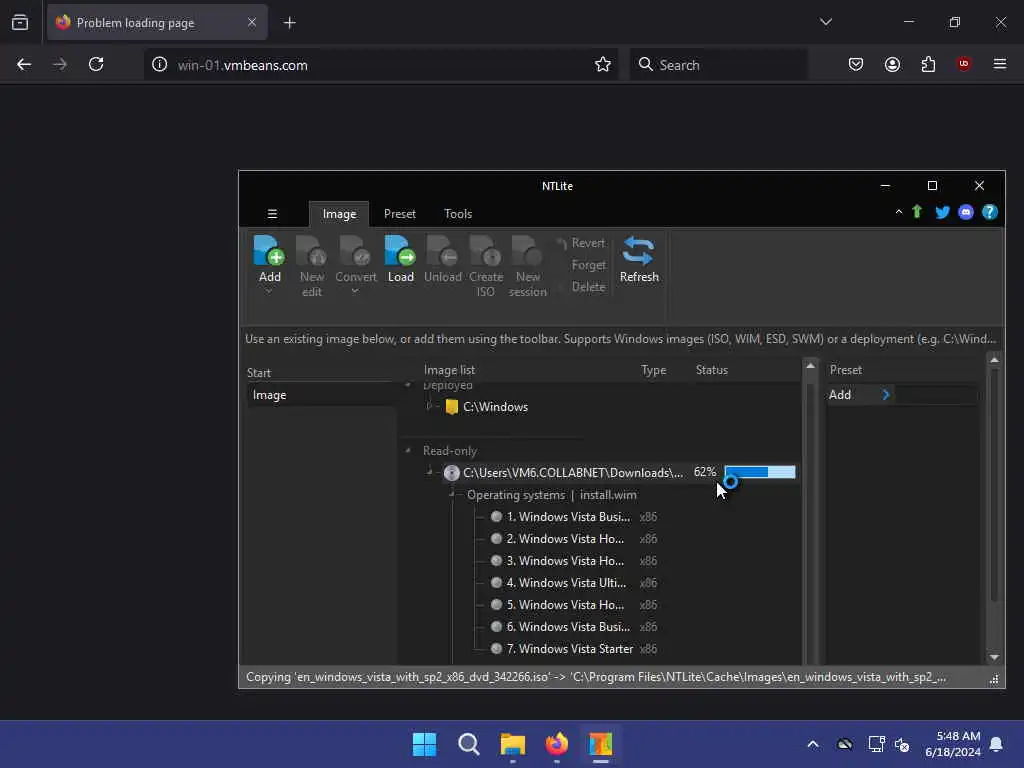1024x768 pixels.
Task: Close the Problem loading page tab
Action: click(252, 22)
